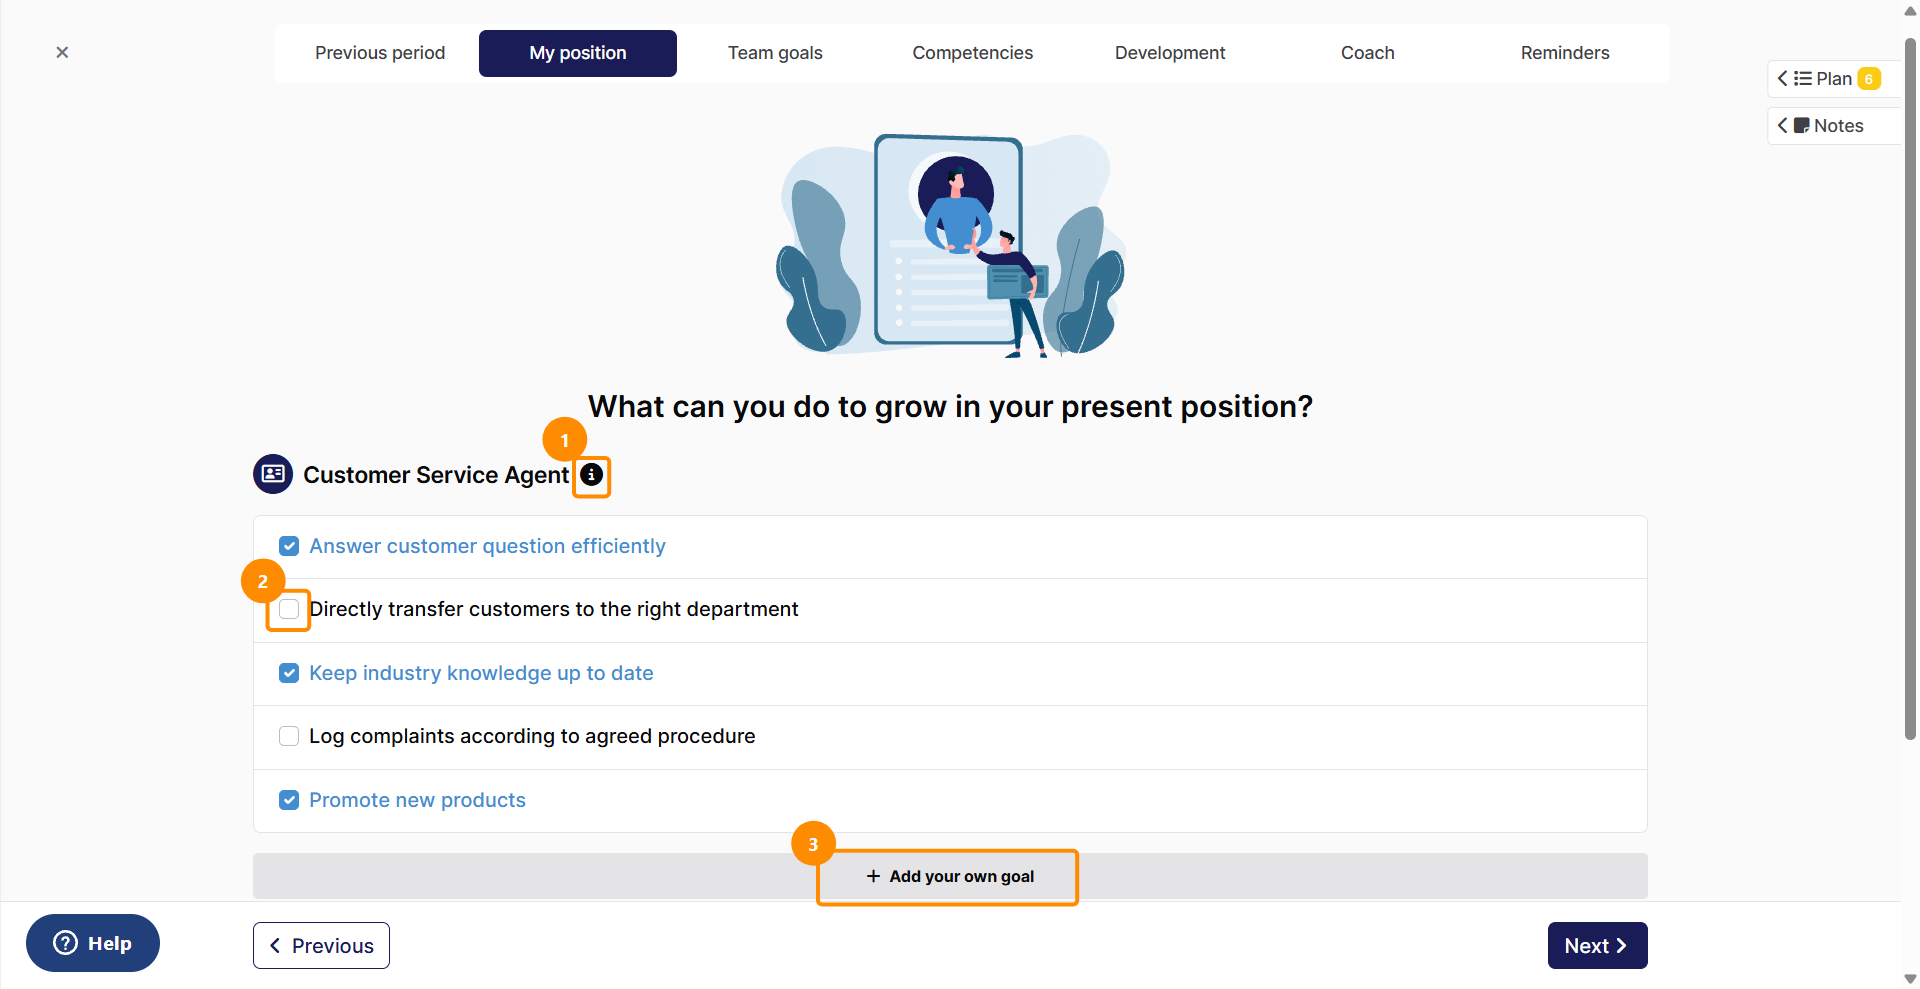The image size is (1920, 989).
Task: Uncheck Answer customer question efficiently
Action: pos(289,546)
